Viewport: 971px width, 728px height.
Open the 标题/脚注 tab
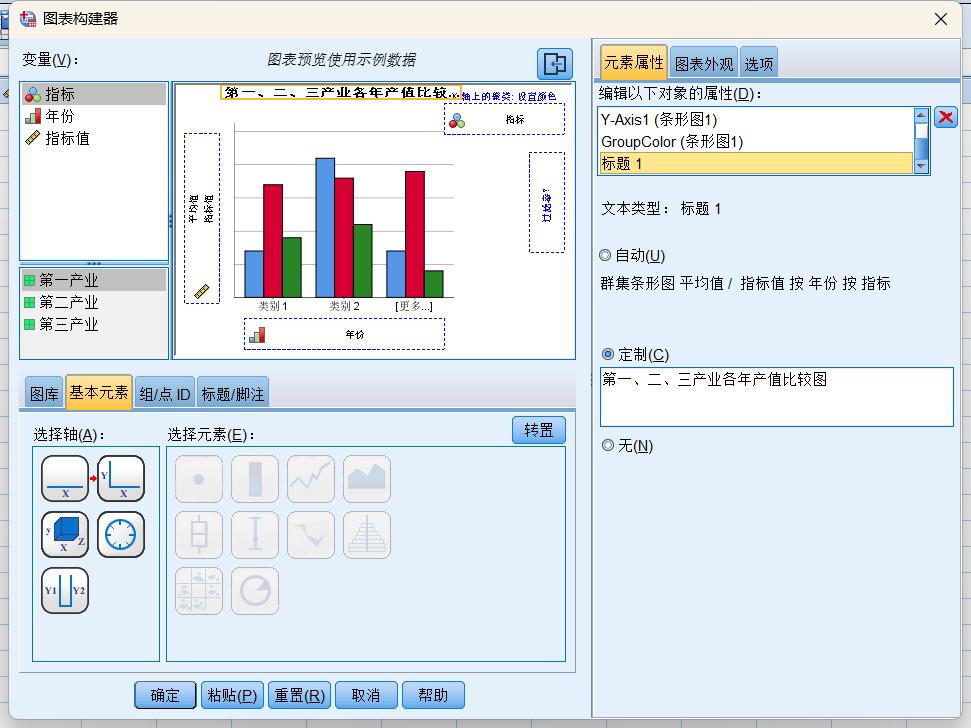233,393
